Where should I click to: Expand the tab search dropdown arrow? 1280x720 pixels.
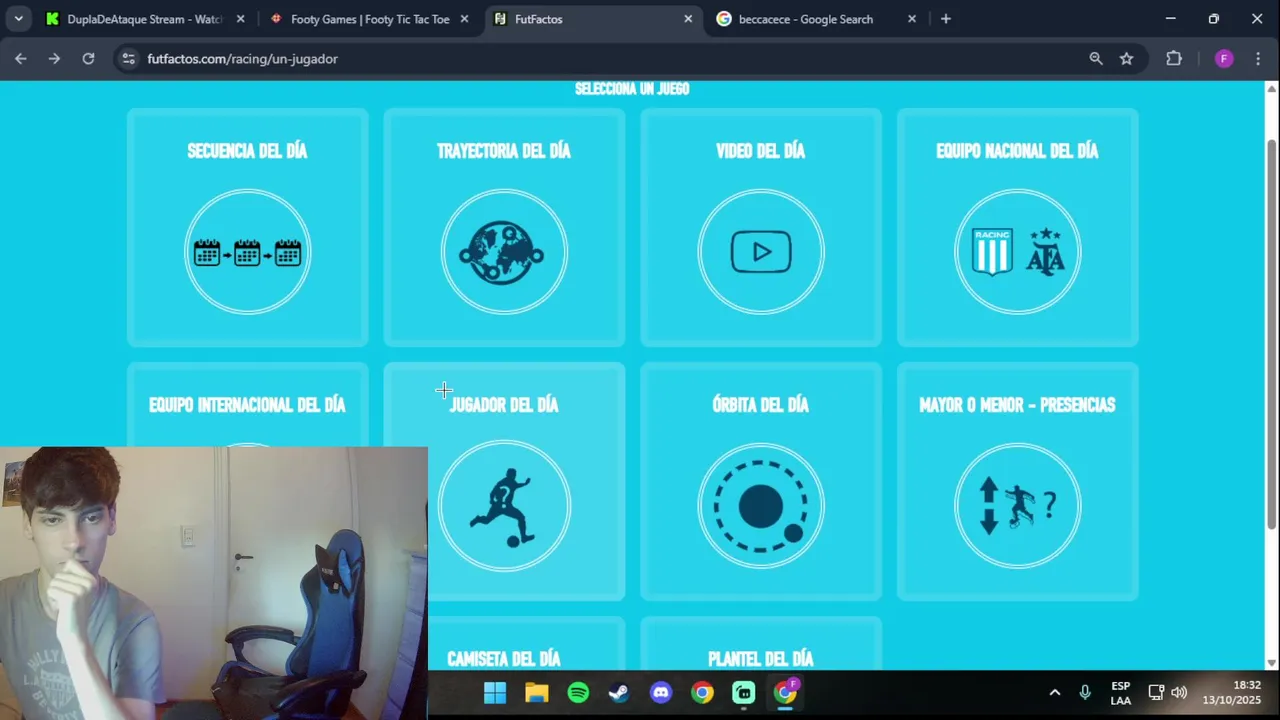pyautogui.click(x=18, y=19)
